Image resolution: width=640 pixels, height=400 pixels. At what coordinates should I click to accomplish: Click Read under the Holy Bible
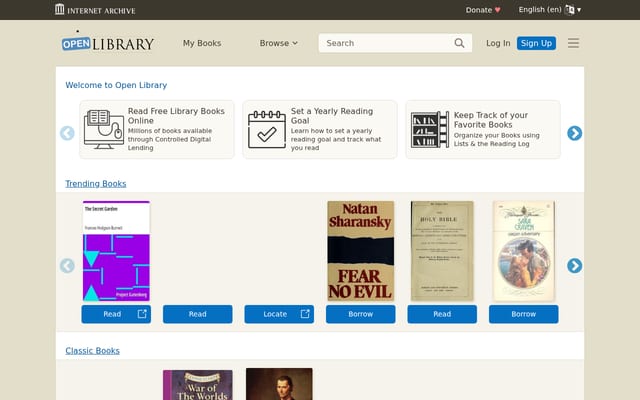point(442,314)
